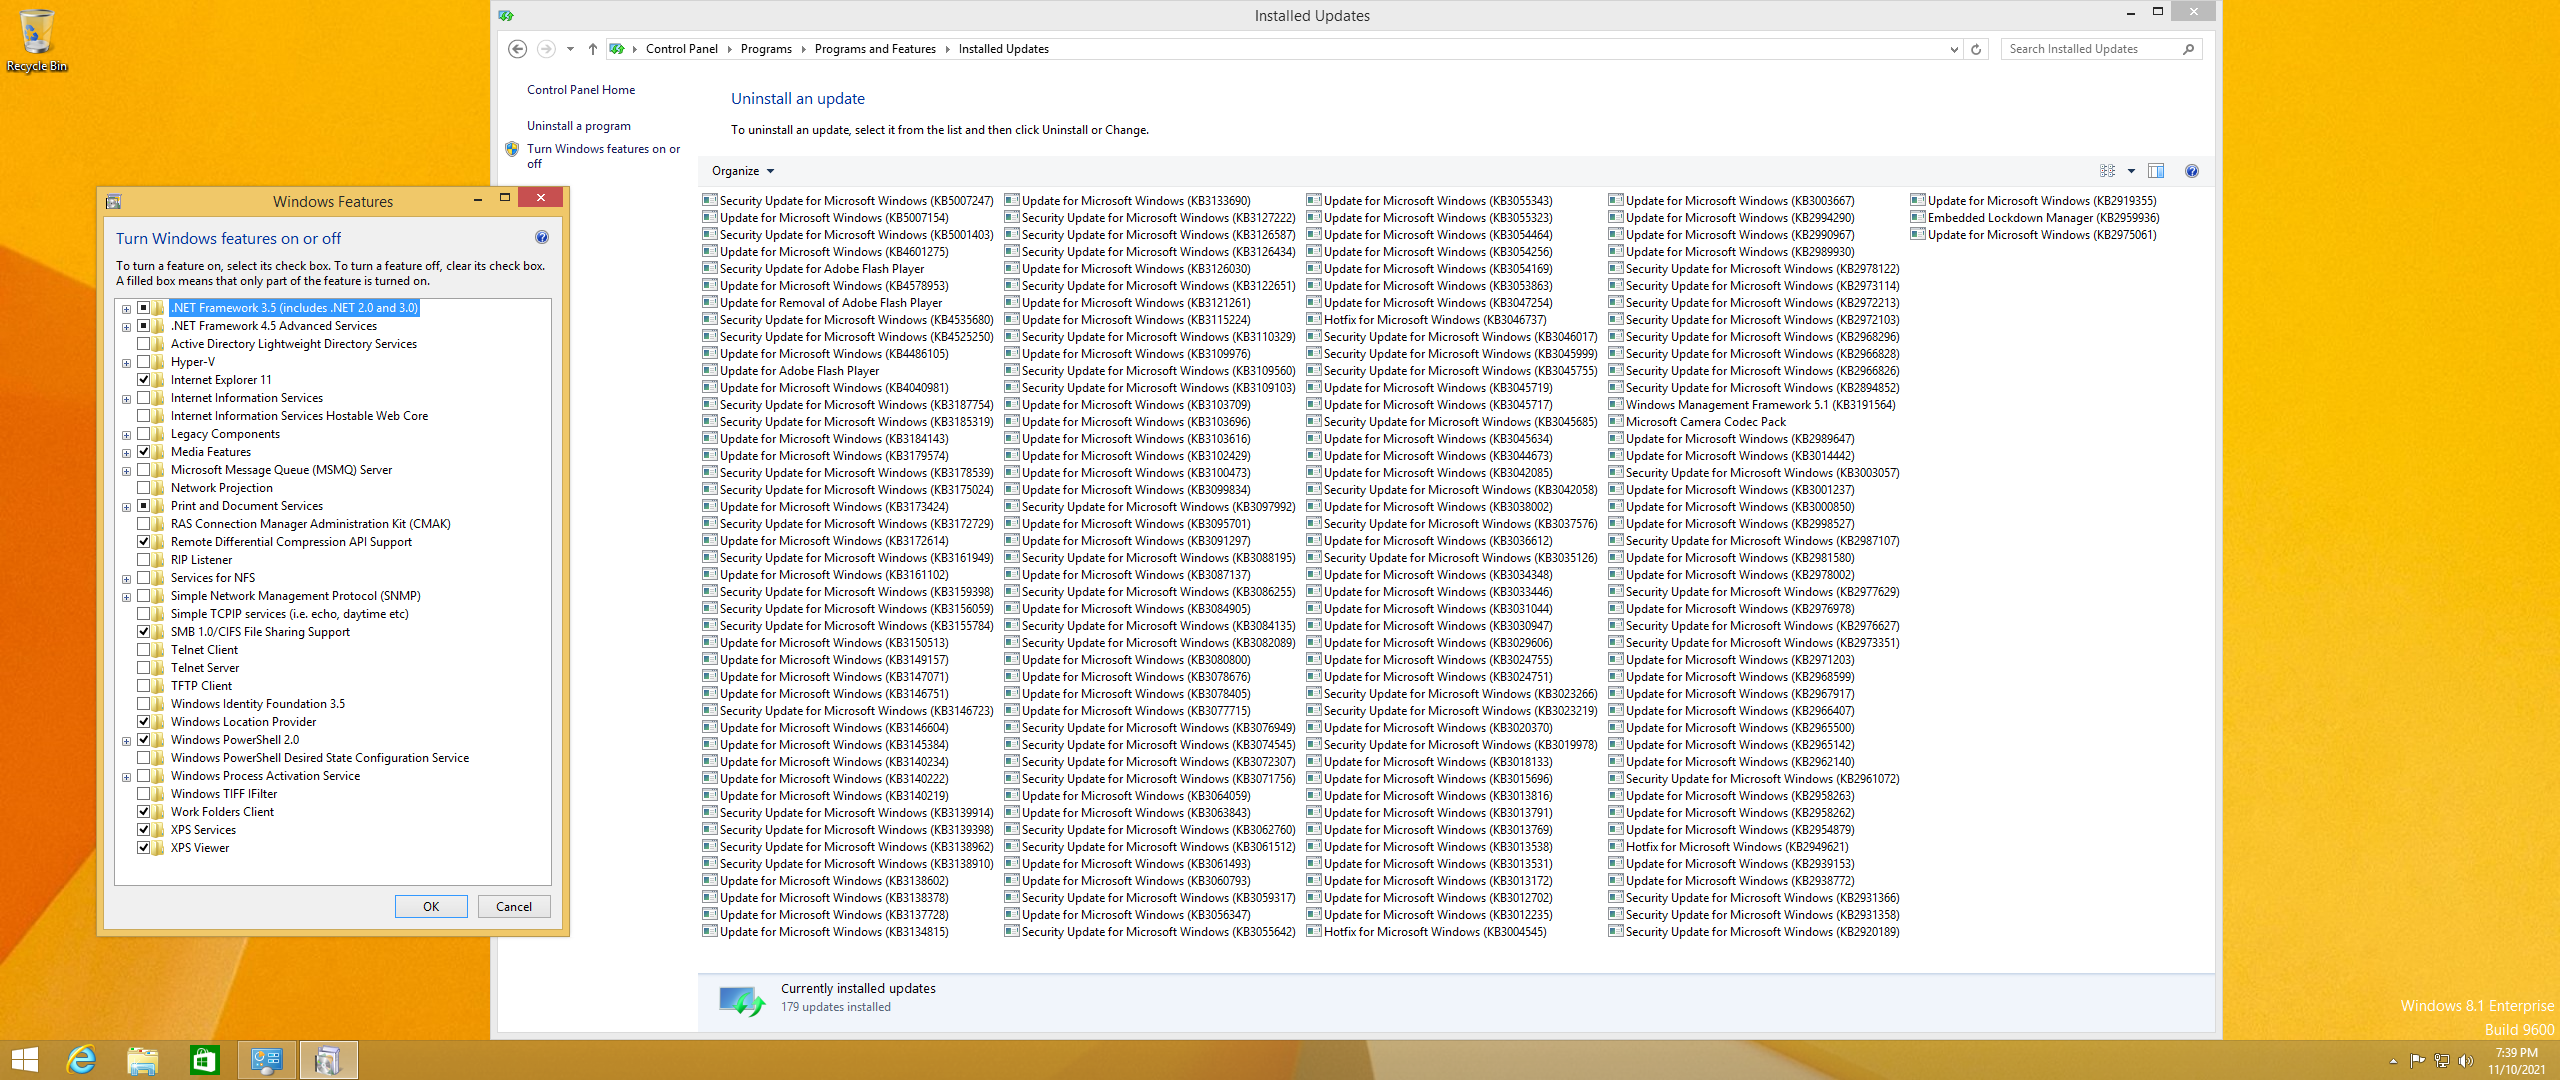Click the Change your view icon
Screen dimensions: 2560x1080
[2108, 171]
